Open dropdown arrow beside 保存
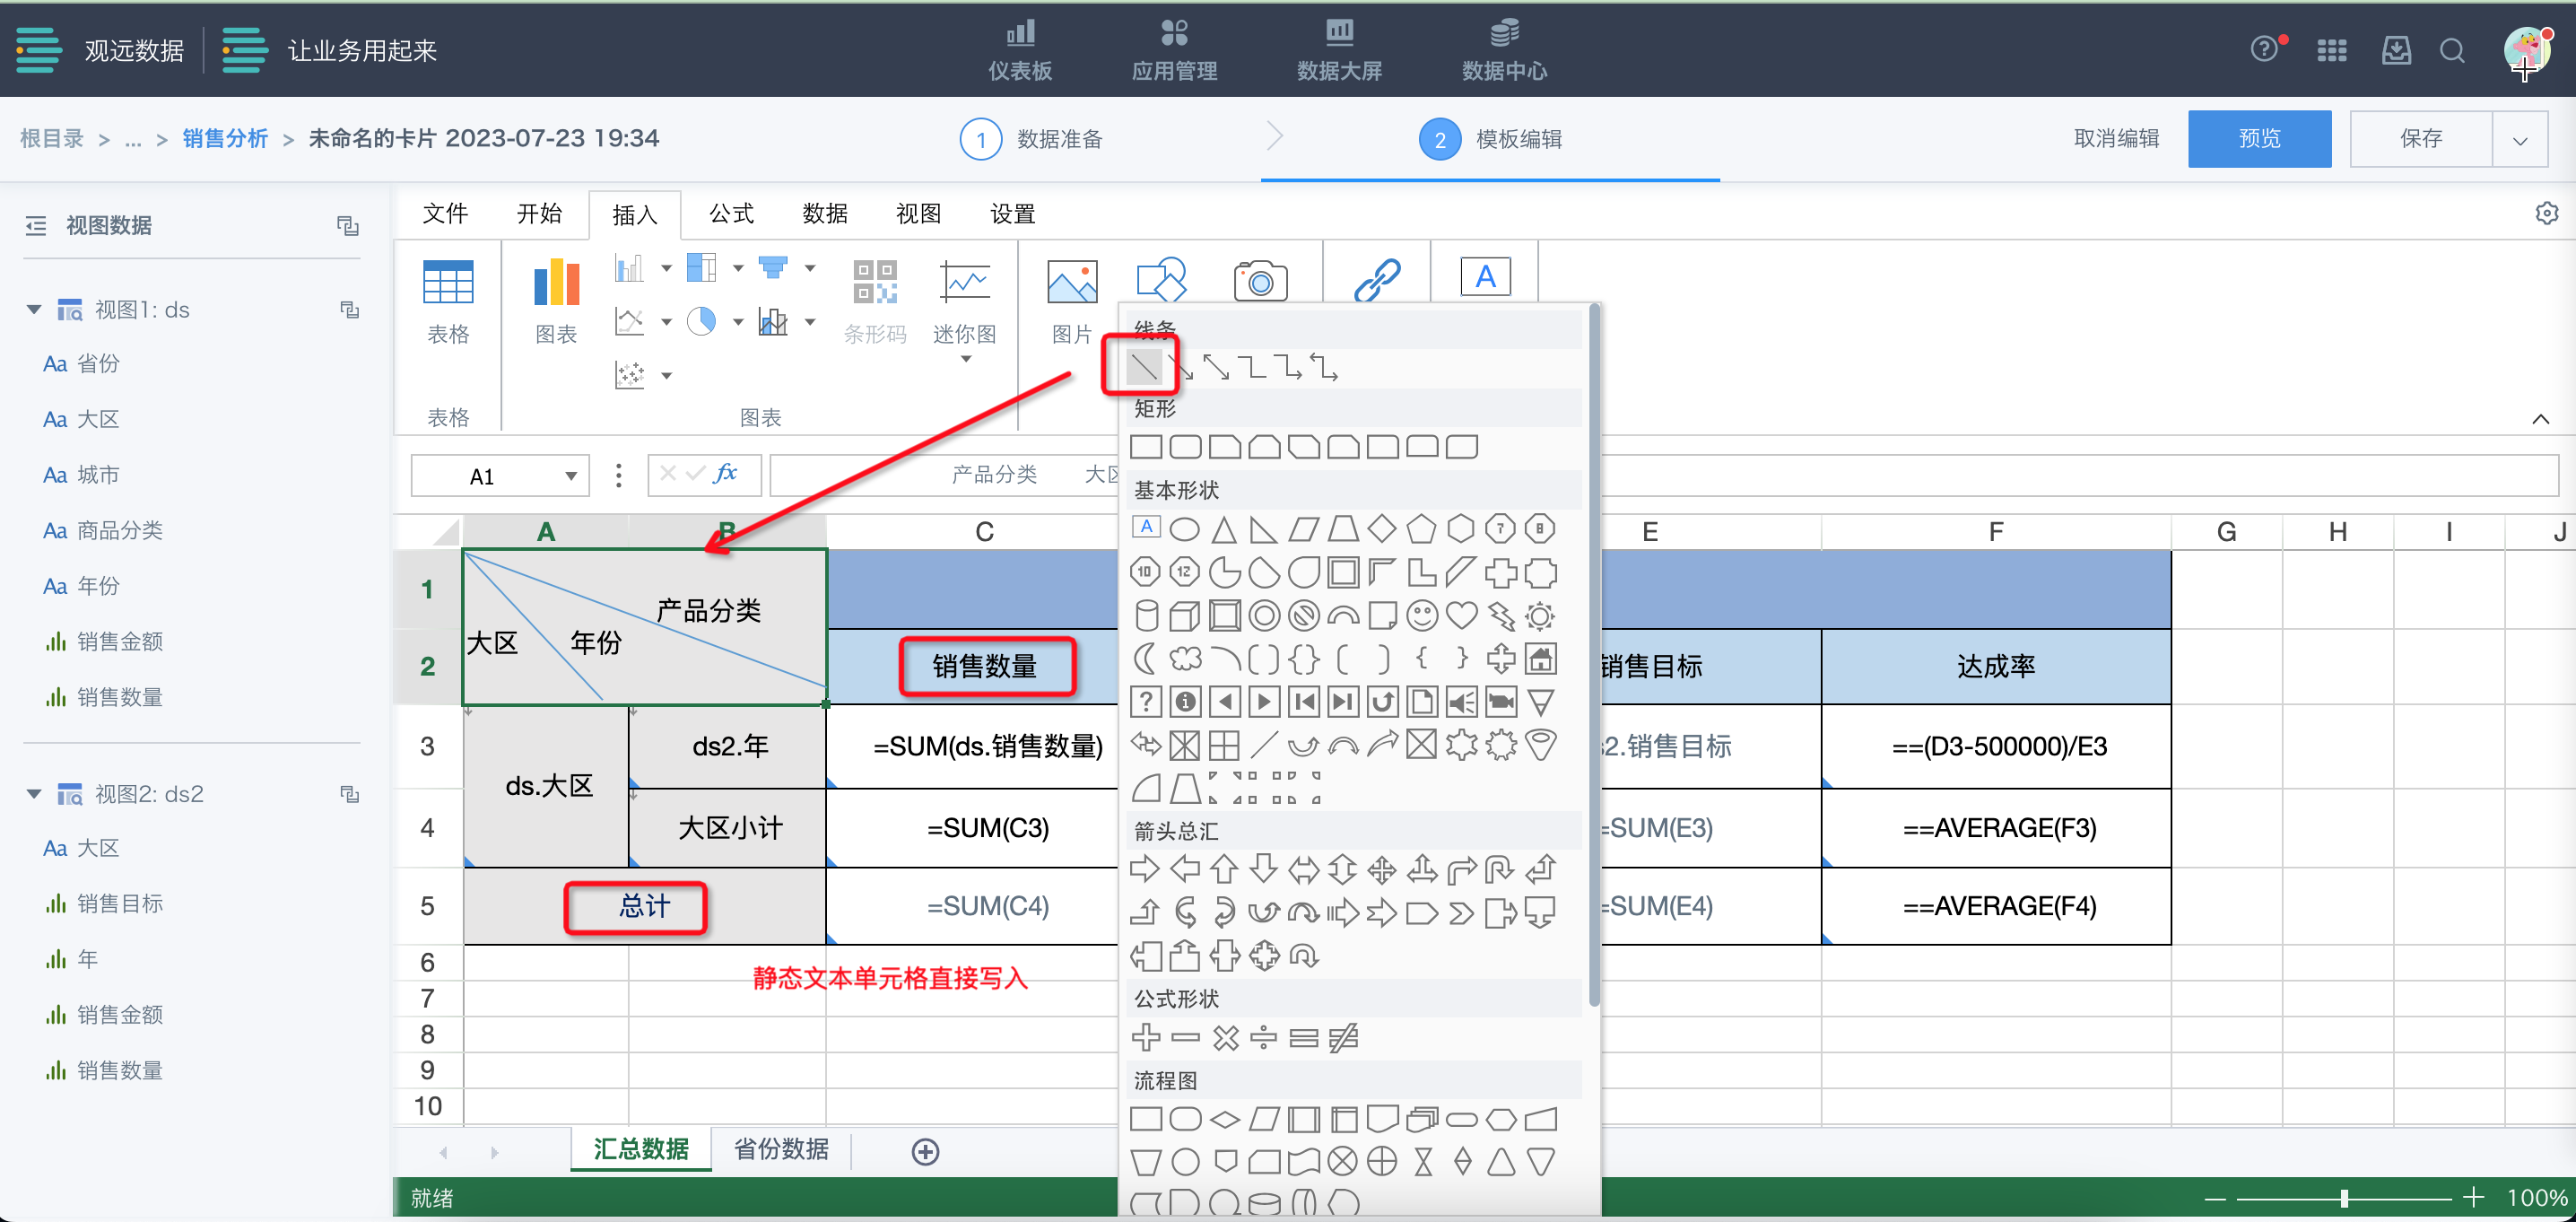The width and height of the screenshot is (2576, 1222). tap(2519, 140)
